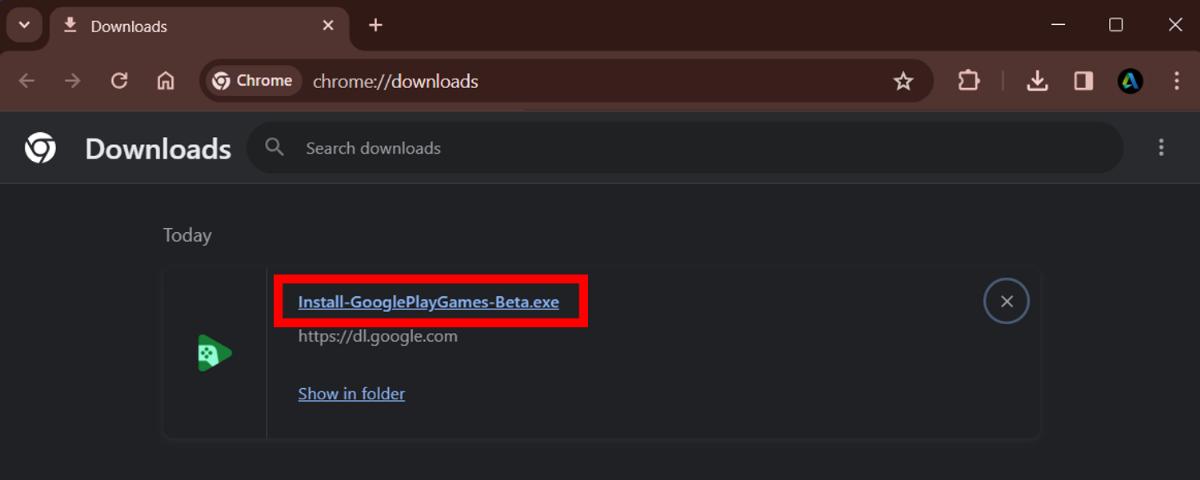Minimize the Chrome window
This screenshot has width=1200, height=480.
coord(1061,25)
